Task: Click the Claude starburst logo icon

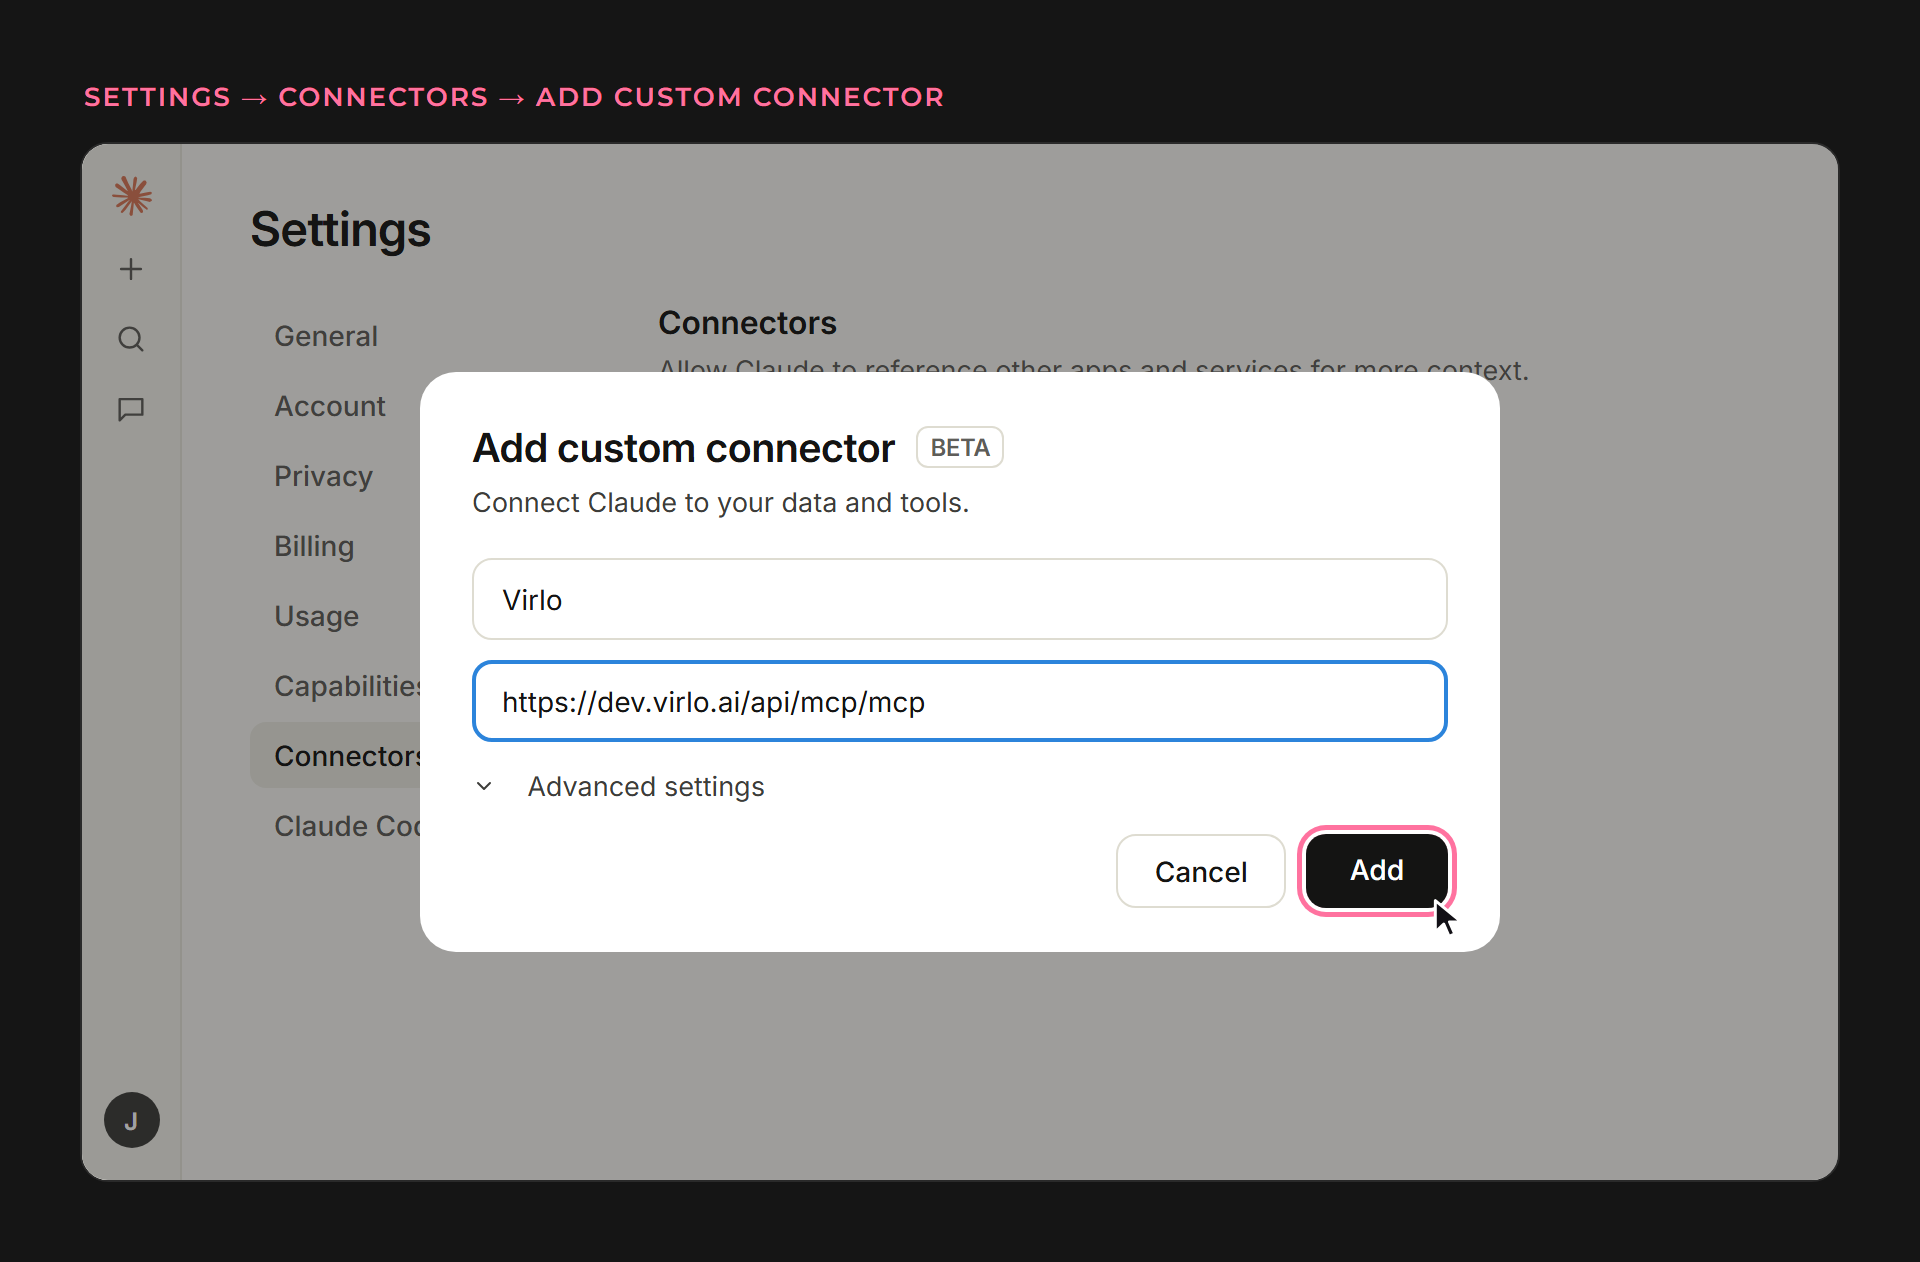Action: [132, 196]
